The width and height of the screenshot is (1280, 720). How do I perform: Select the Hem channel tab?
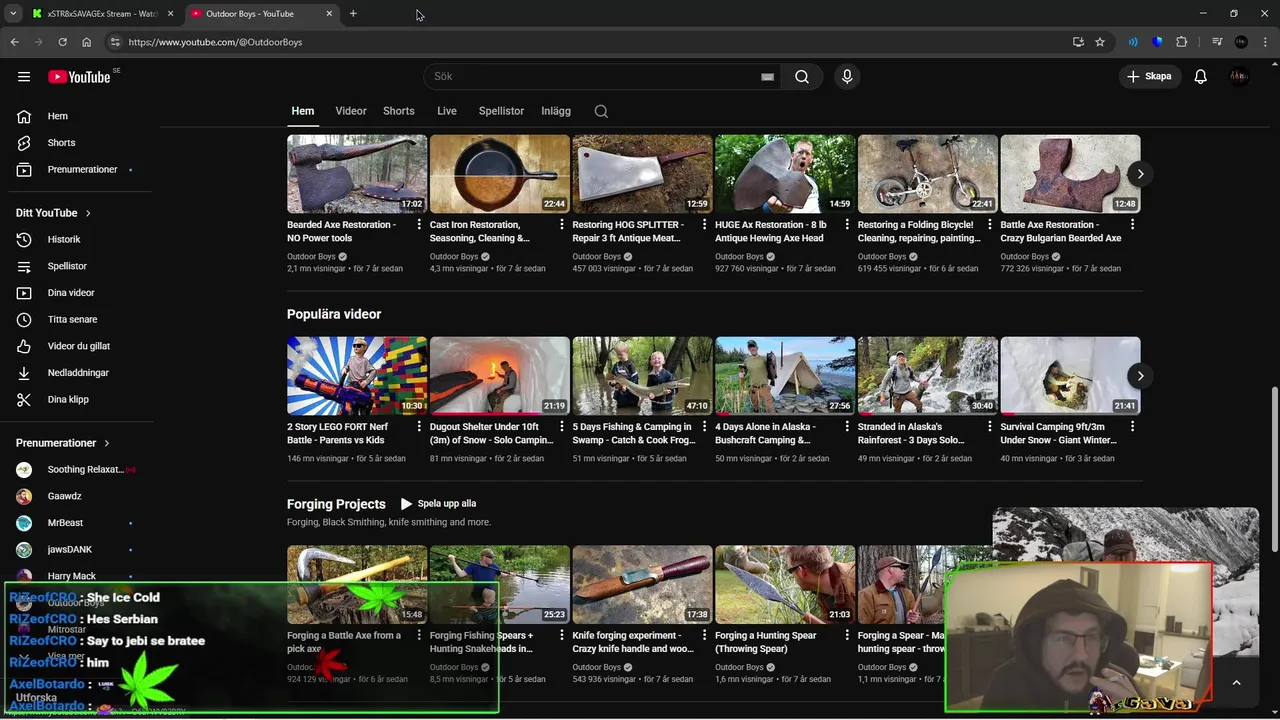pyautogui.click(x=303, y=111)
